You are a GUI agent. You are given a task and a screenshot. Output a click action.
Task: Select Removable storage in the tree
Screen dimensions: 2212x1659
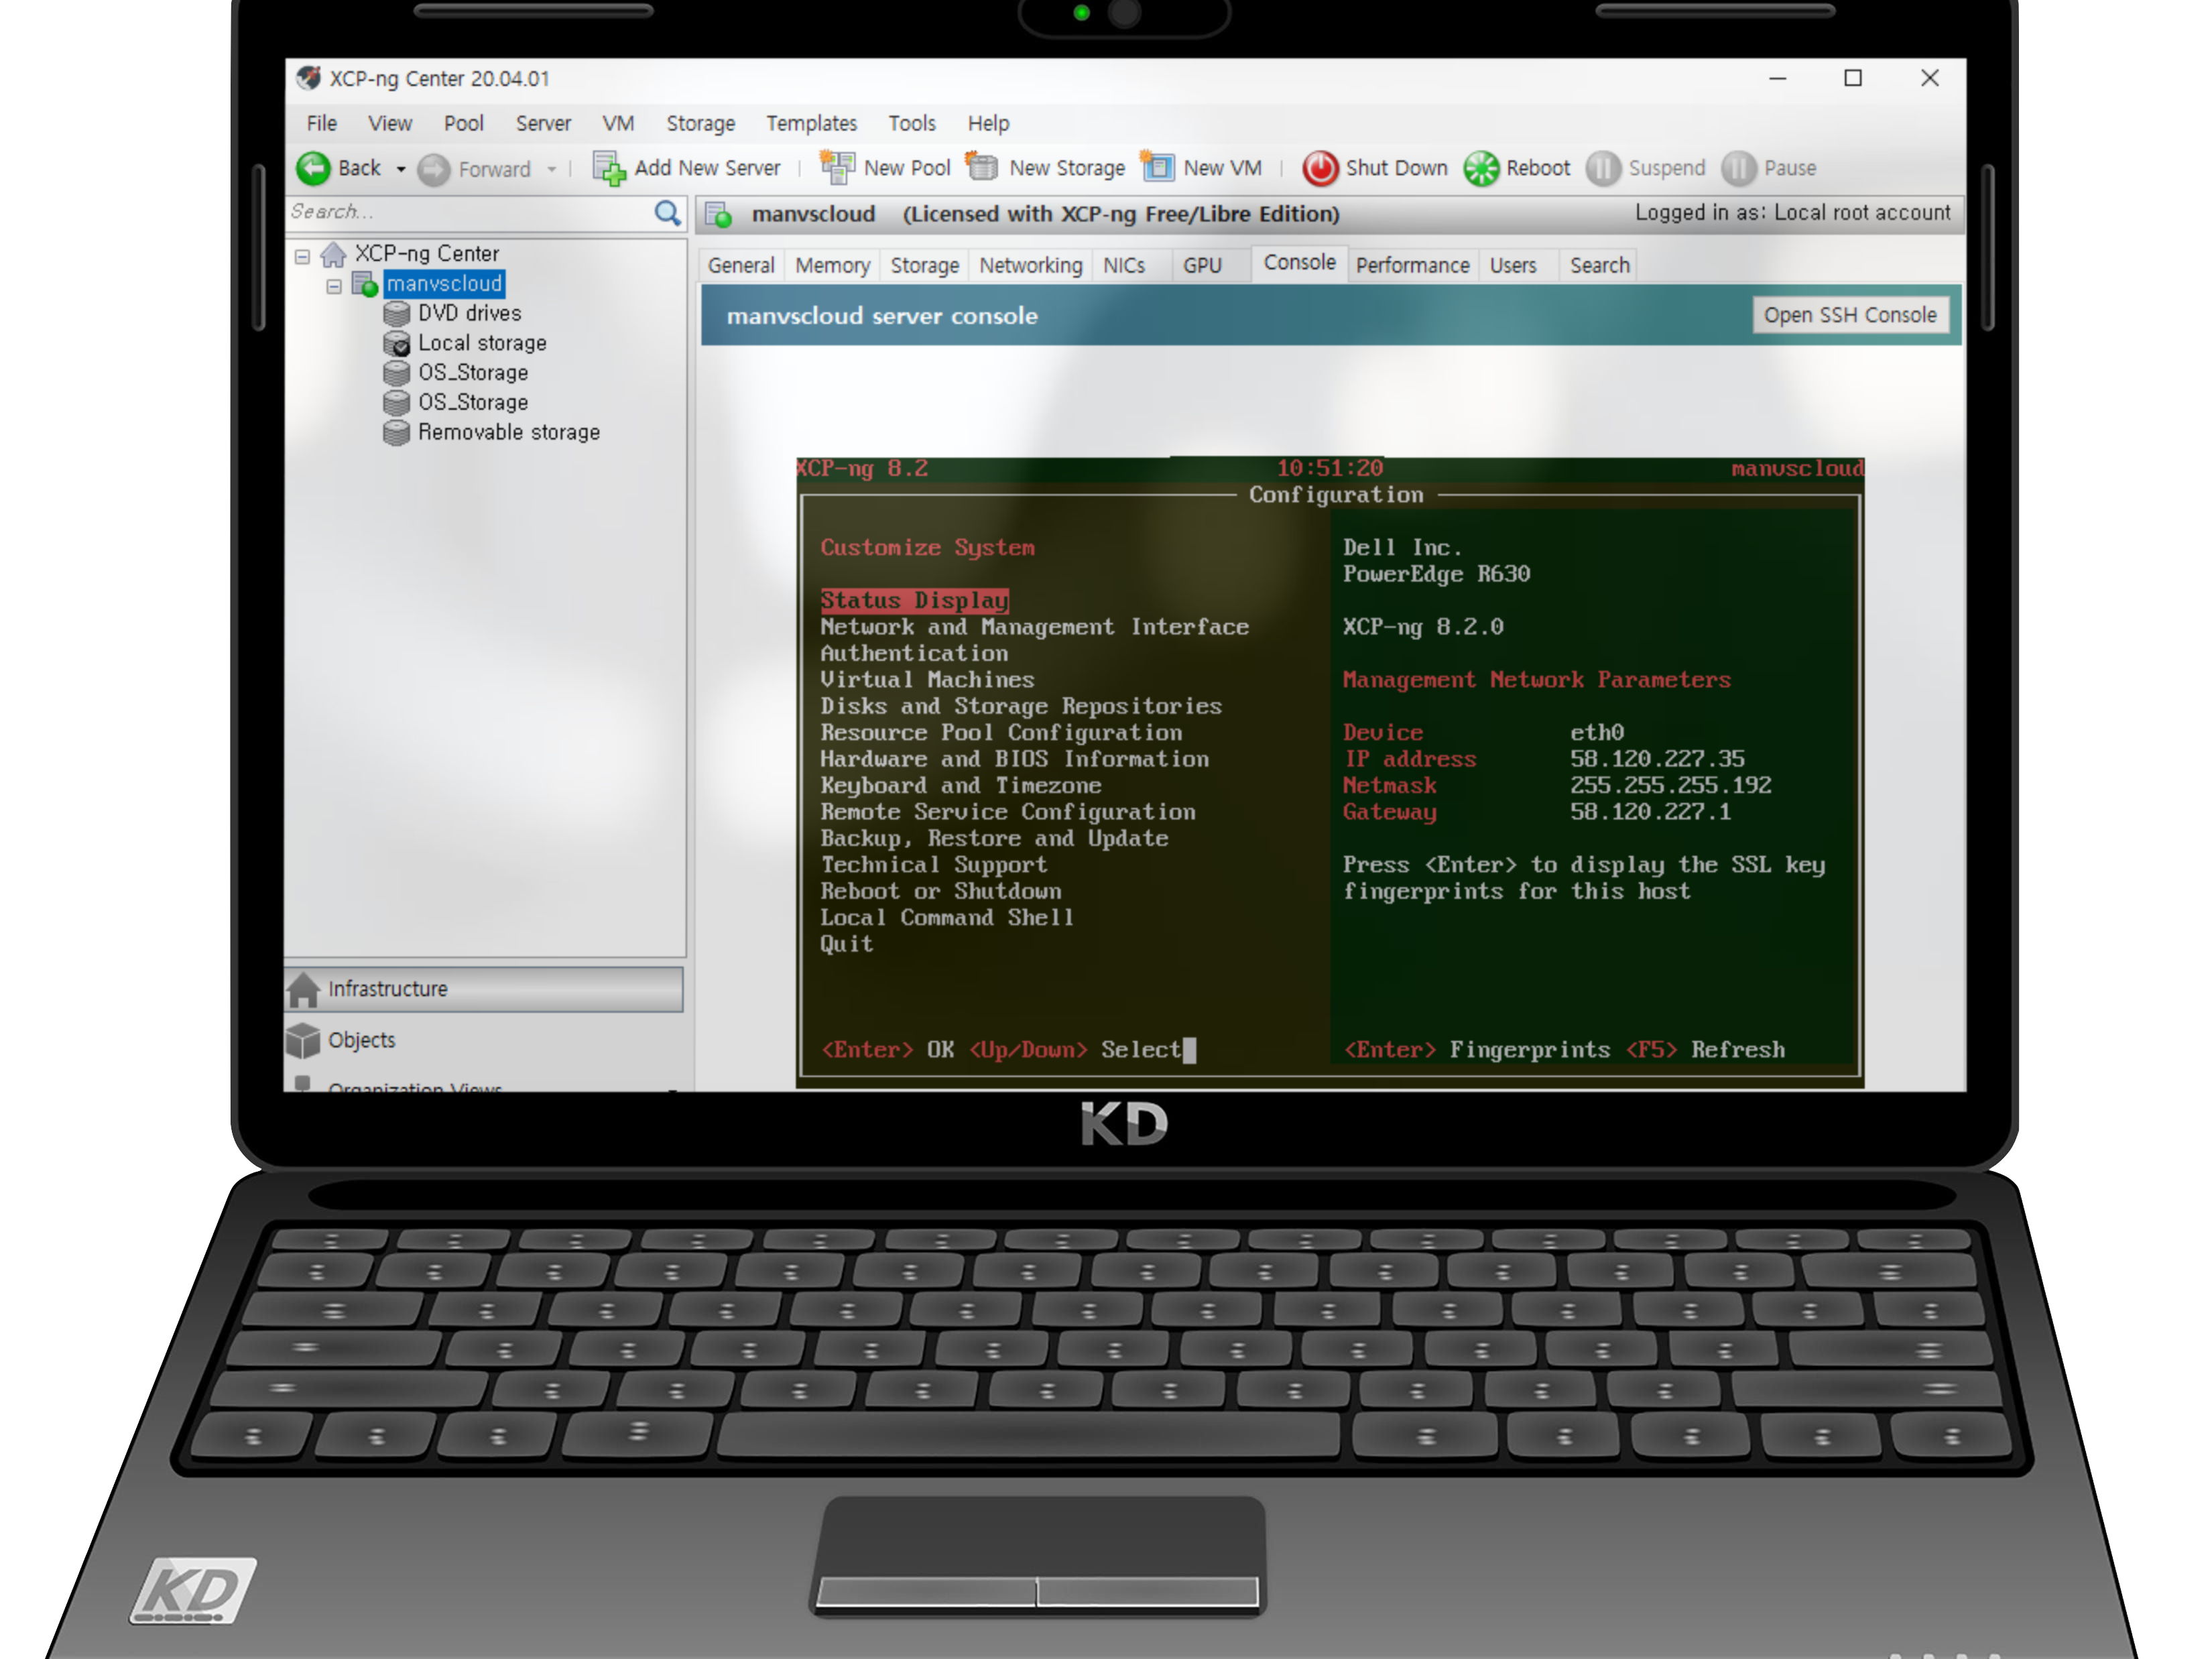pyautogui.click(x=508, y=432)
